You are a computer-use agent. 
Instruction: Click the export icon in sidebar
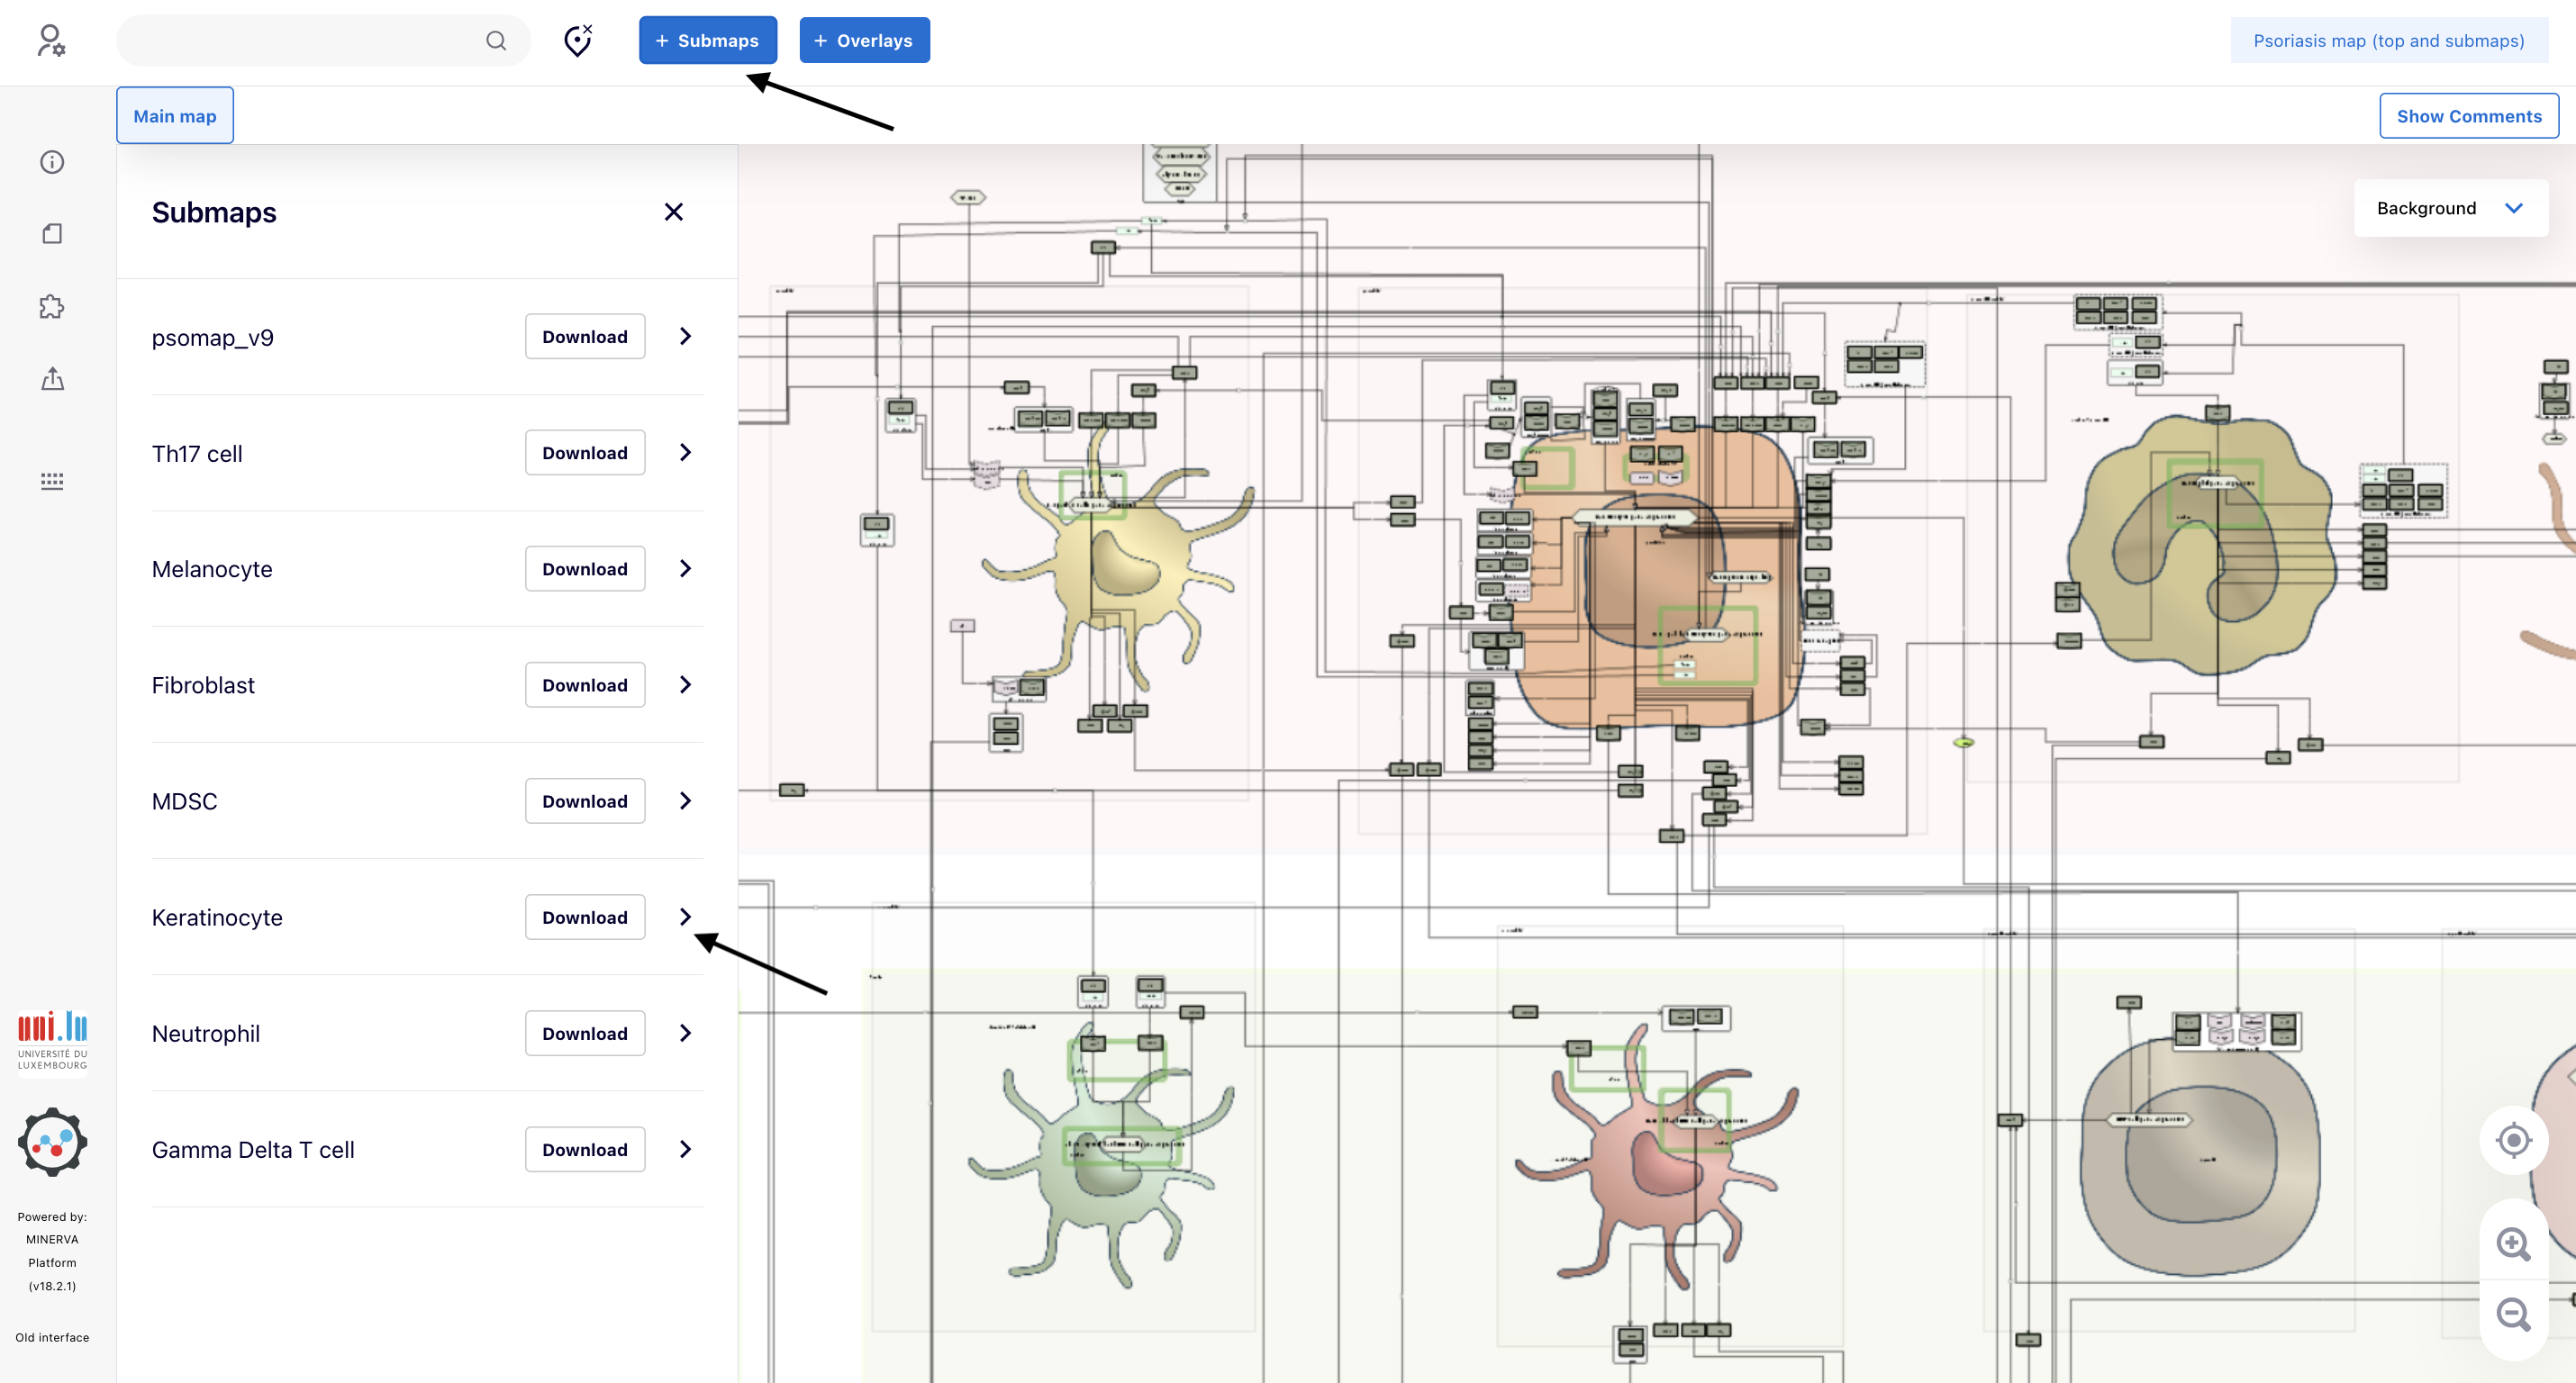pos(52,379)
